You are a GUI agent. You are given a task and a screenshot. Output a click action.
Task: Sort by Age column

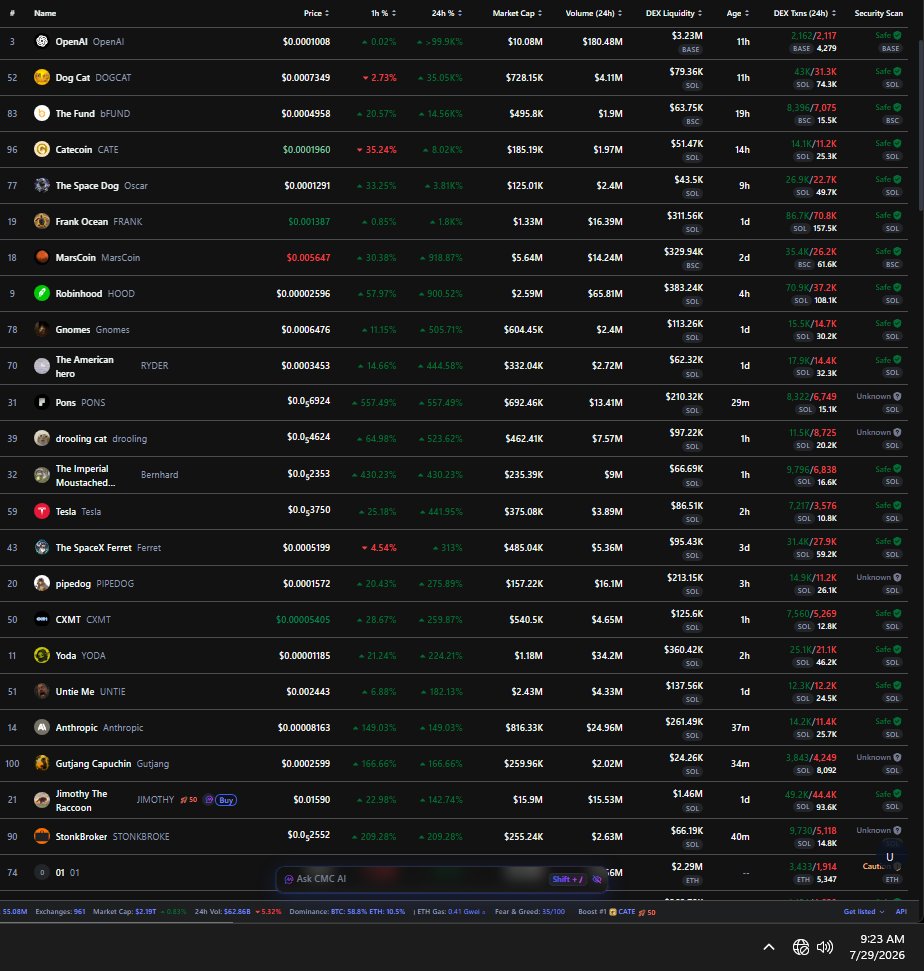pyautogui.click(x=738, y=13)
